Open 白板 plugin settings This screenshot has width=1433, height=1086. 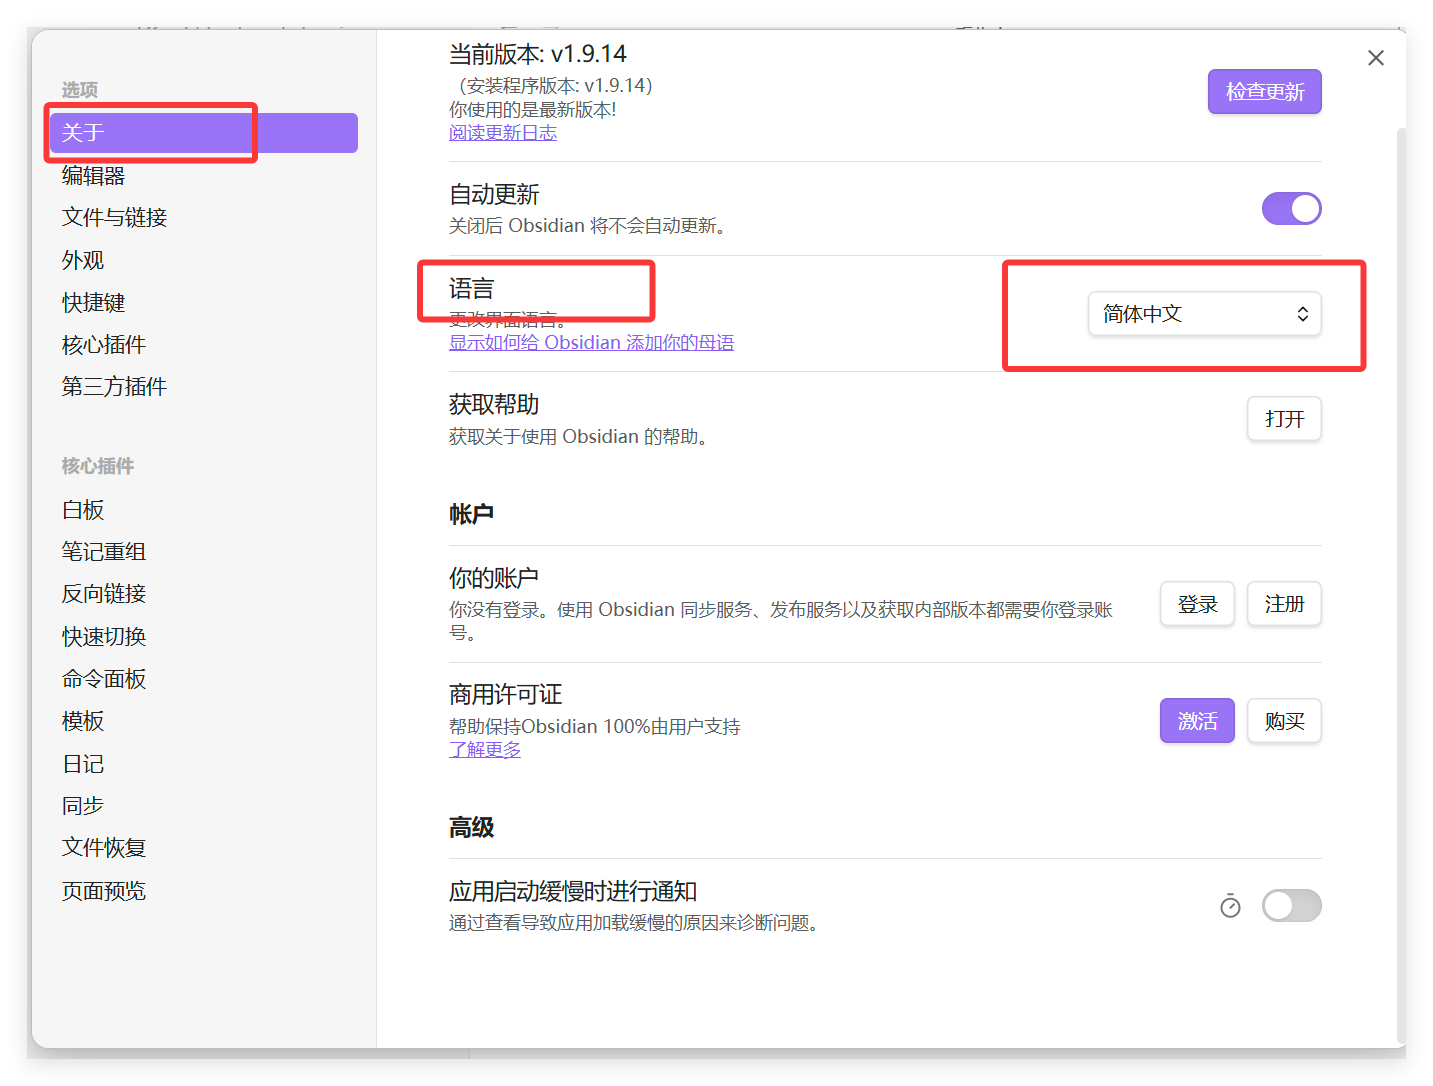coord(203,510)
